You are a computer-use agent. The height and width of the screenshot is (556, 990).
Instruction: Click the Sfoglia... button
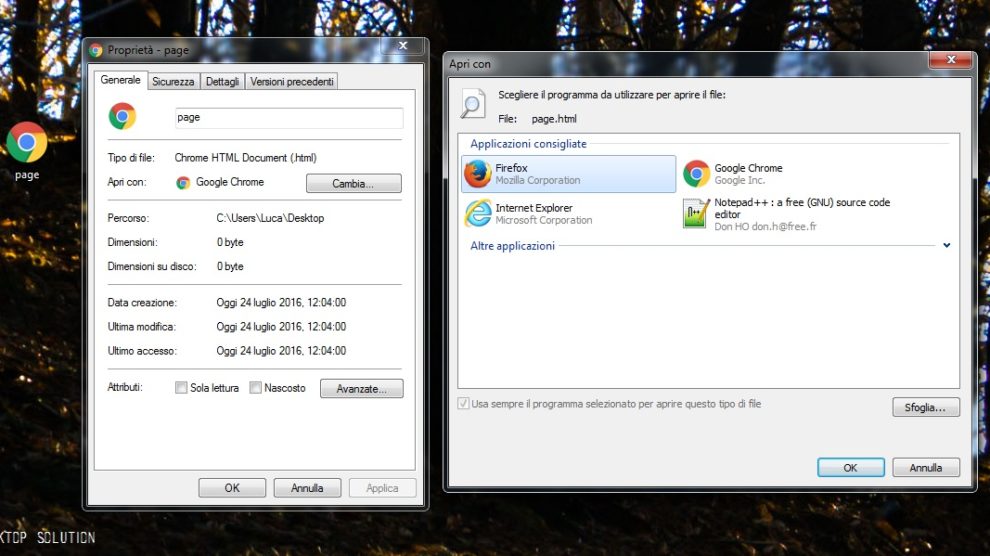click(x=926, y=407)
